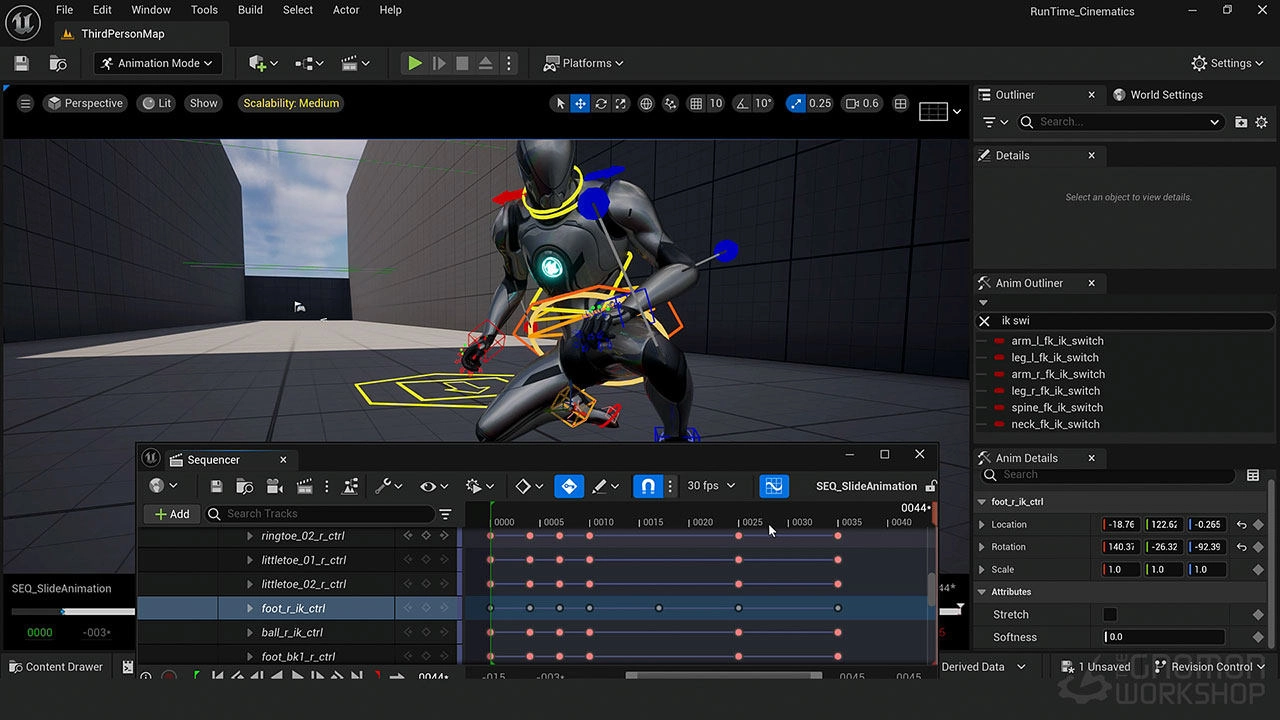This screenshot has height=720, width=1280.
Task: Save the current sequence with the save icon
Action: [215, 486]
